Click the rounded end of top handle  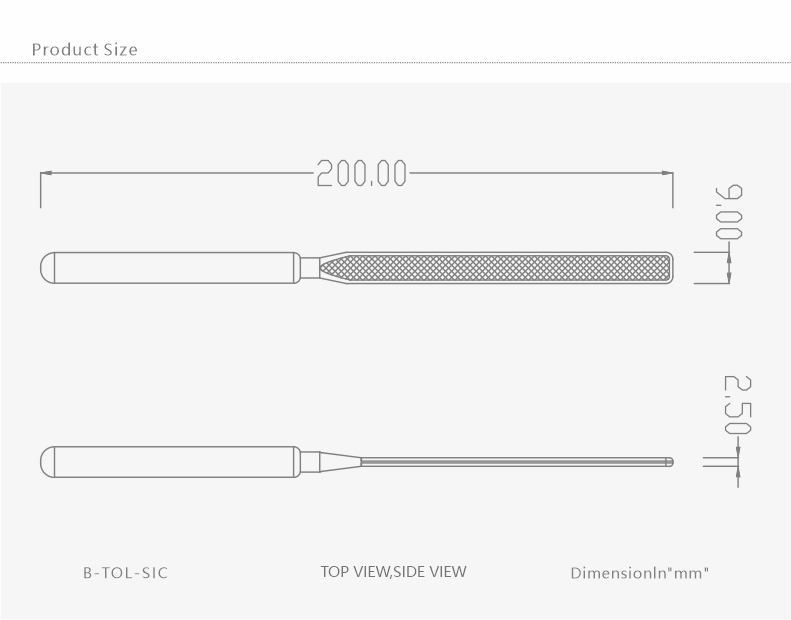(x=47, y=268)
